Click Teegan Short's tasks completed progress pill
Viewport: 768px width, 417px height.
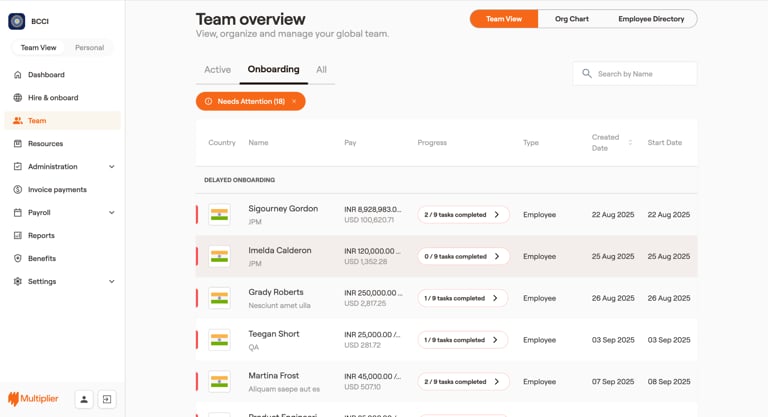(462, 340)
